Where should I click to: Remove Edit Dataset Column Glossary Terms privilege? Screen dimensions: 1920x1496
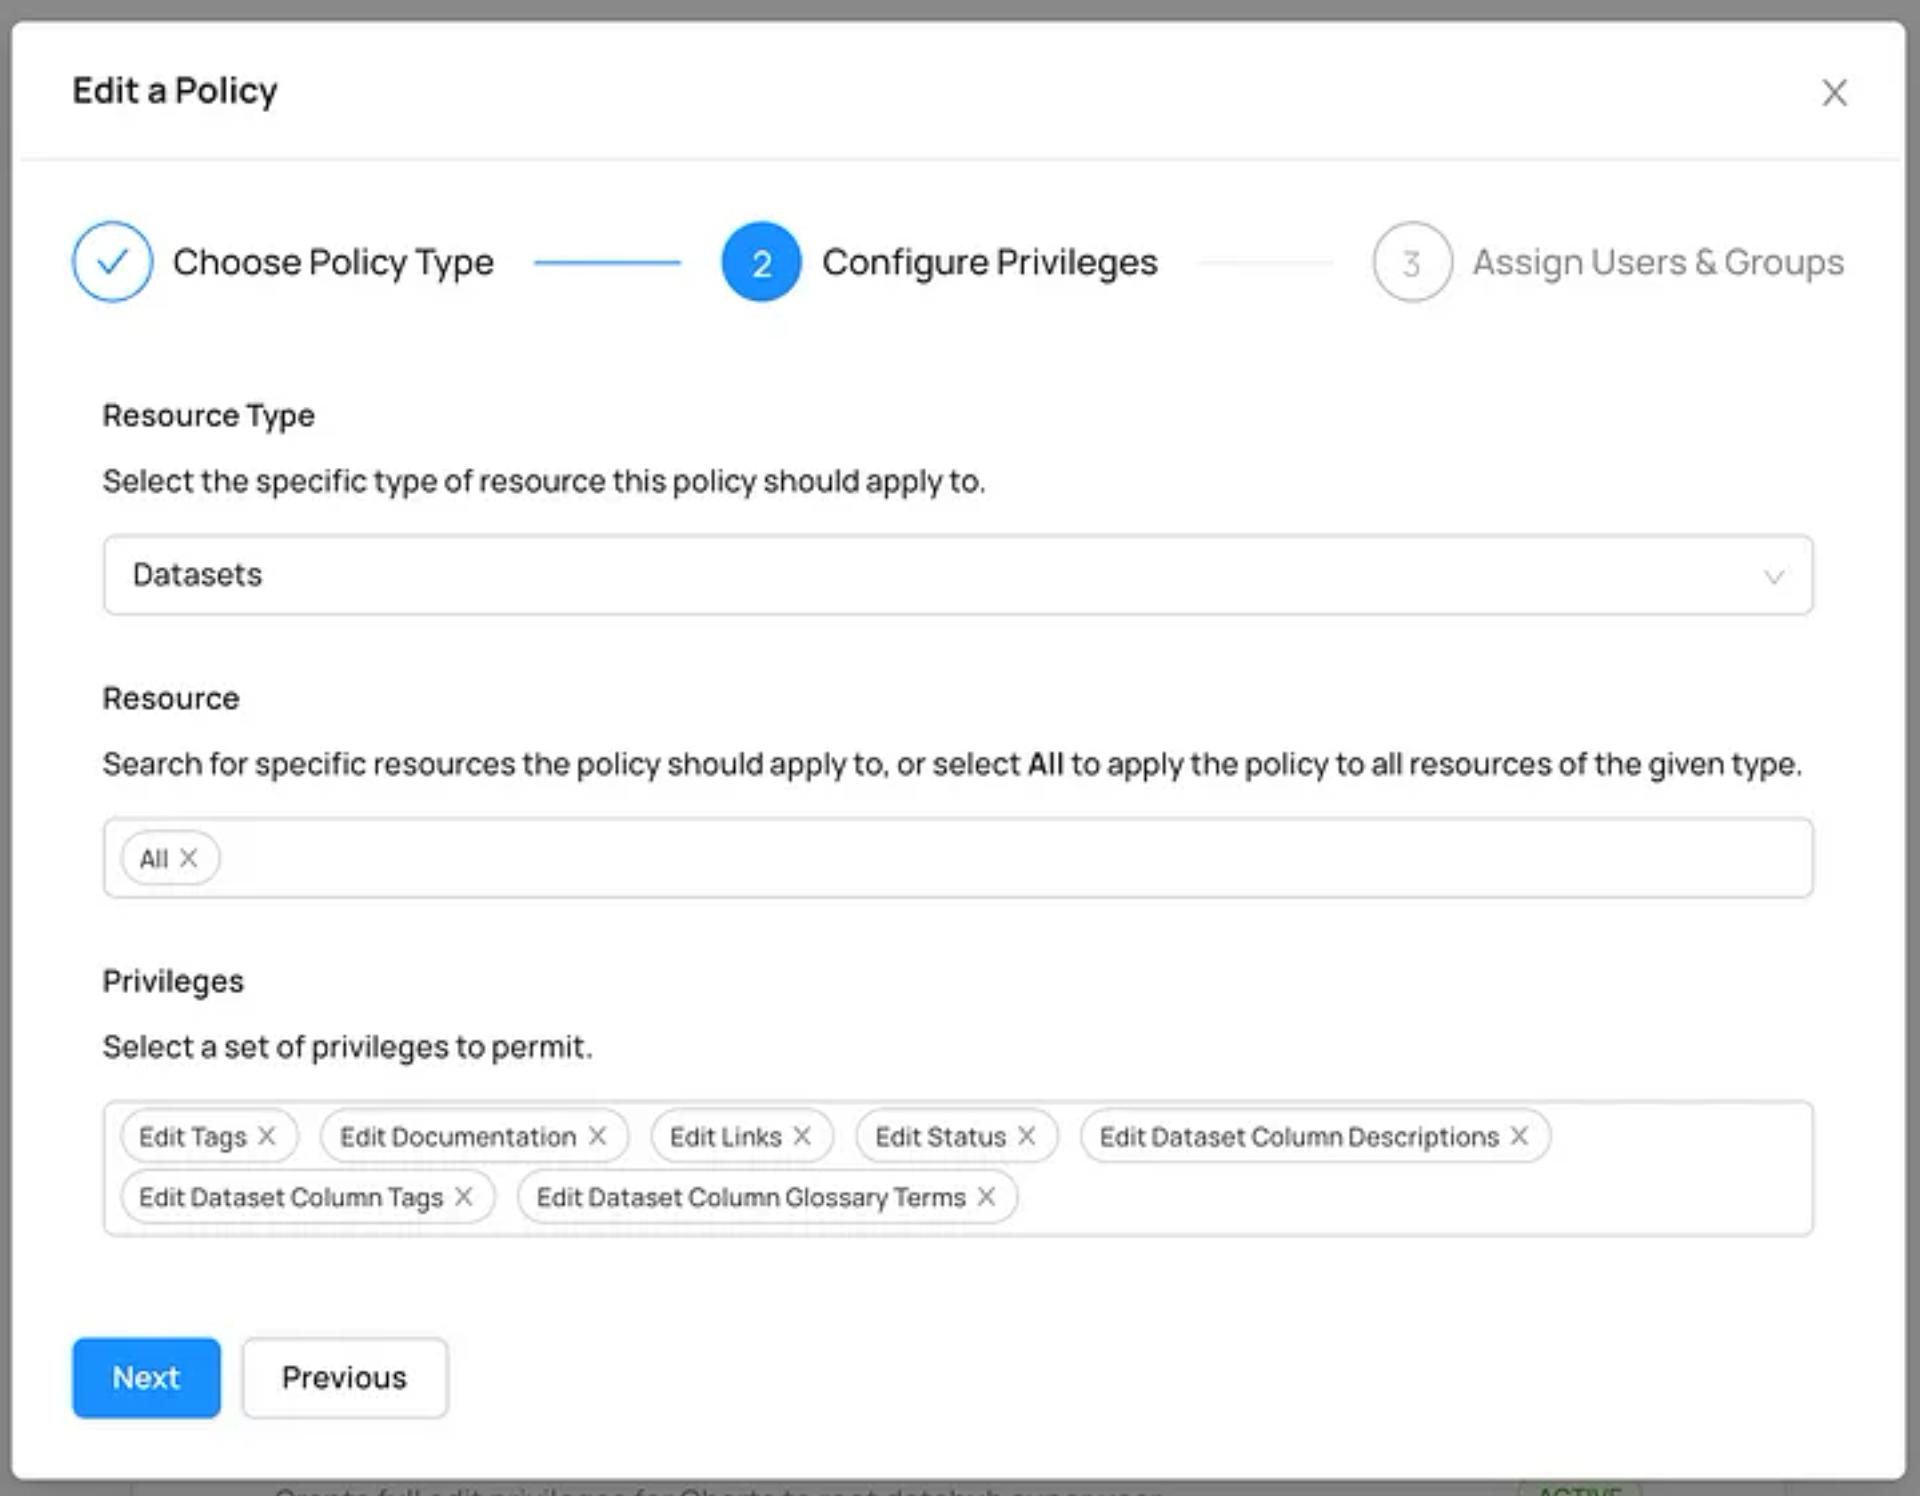click(986, 1196)
